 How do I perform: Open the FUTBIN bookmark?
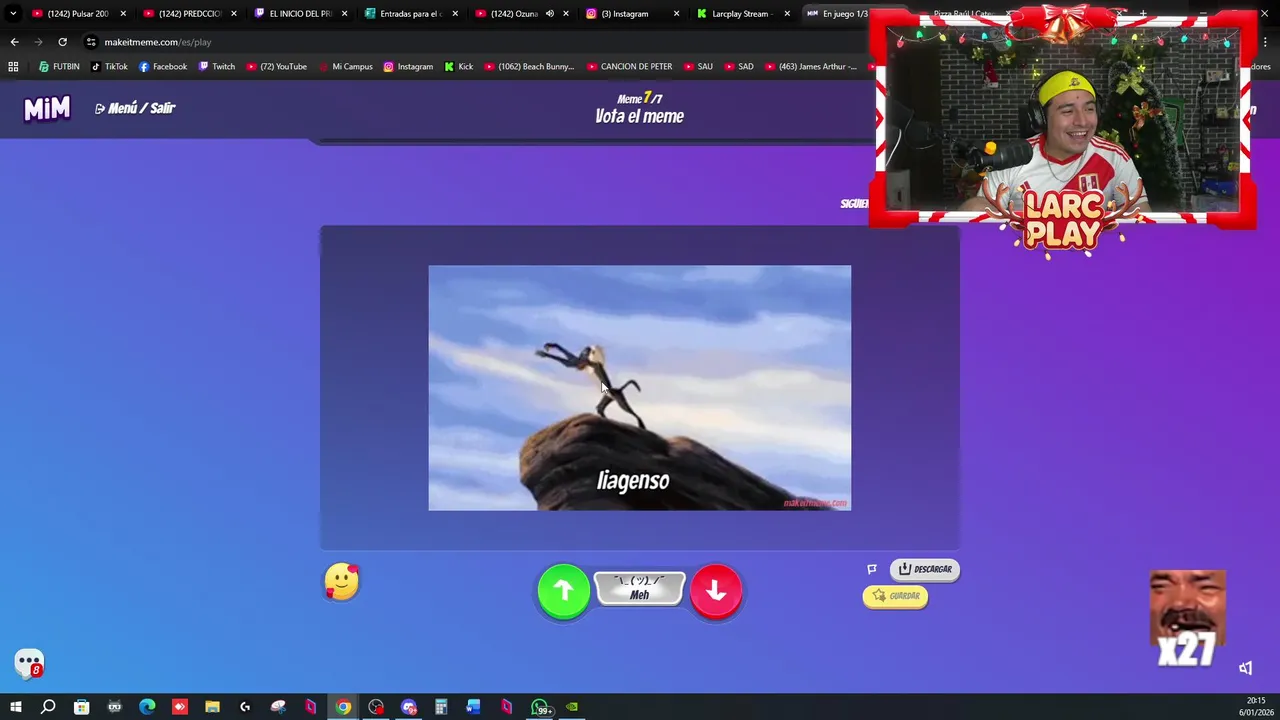pos(59,67)
